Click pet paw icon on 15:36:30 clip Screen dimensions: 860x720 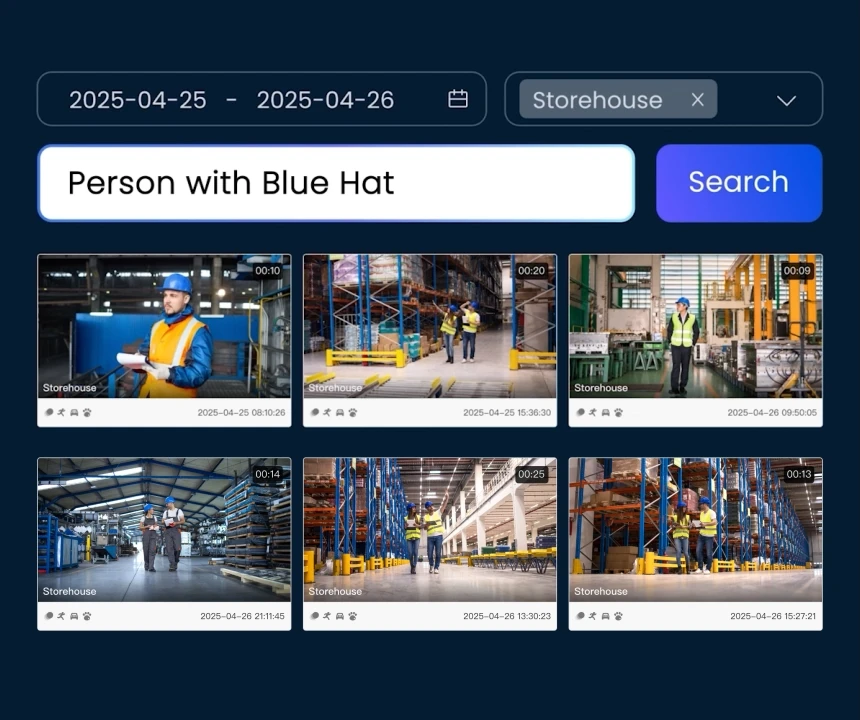tap(353, 412)
